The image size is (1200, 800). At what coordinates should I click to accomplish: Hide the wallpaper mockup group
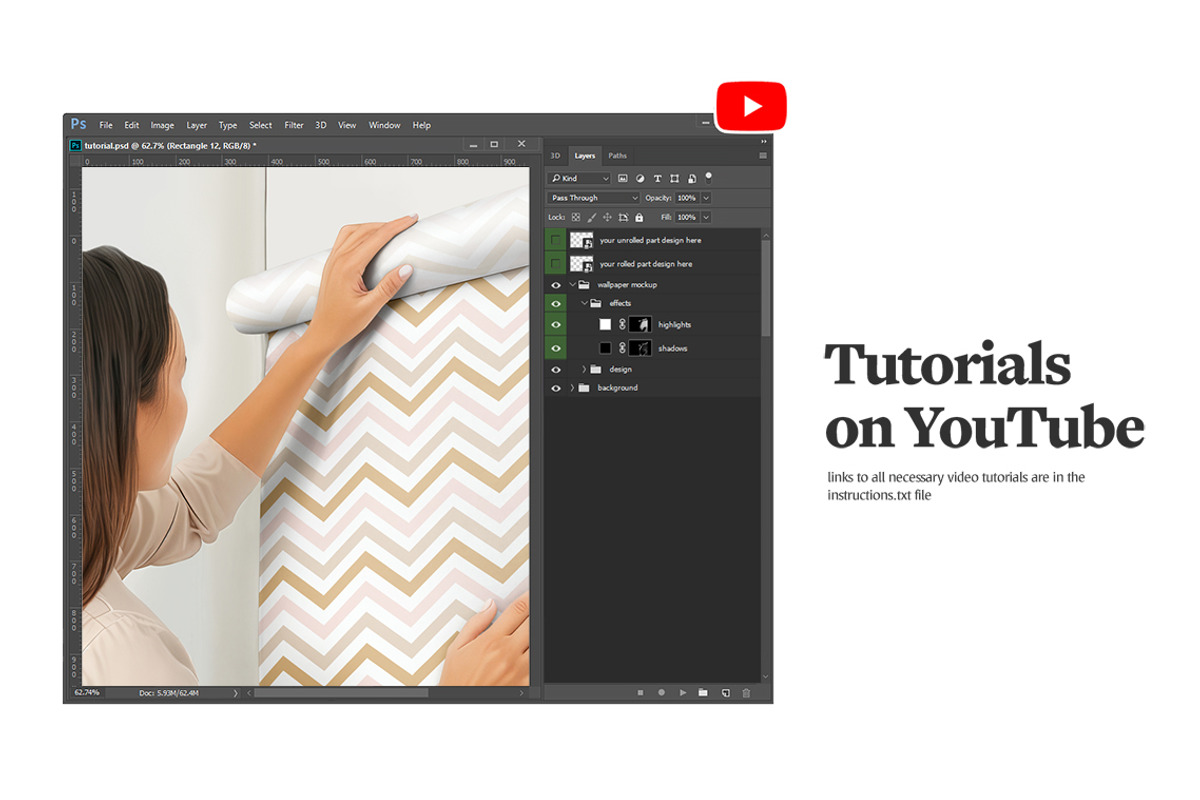[x=556, y=285]
